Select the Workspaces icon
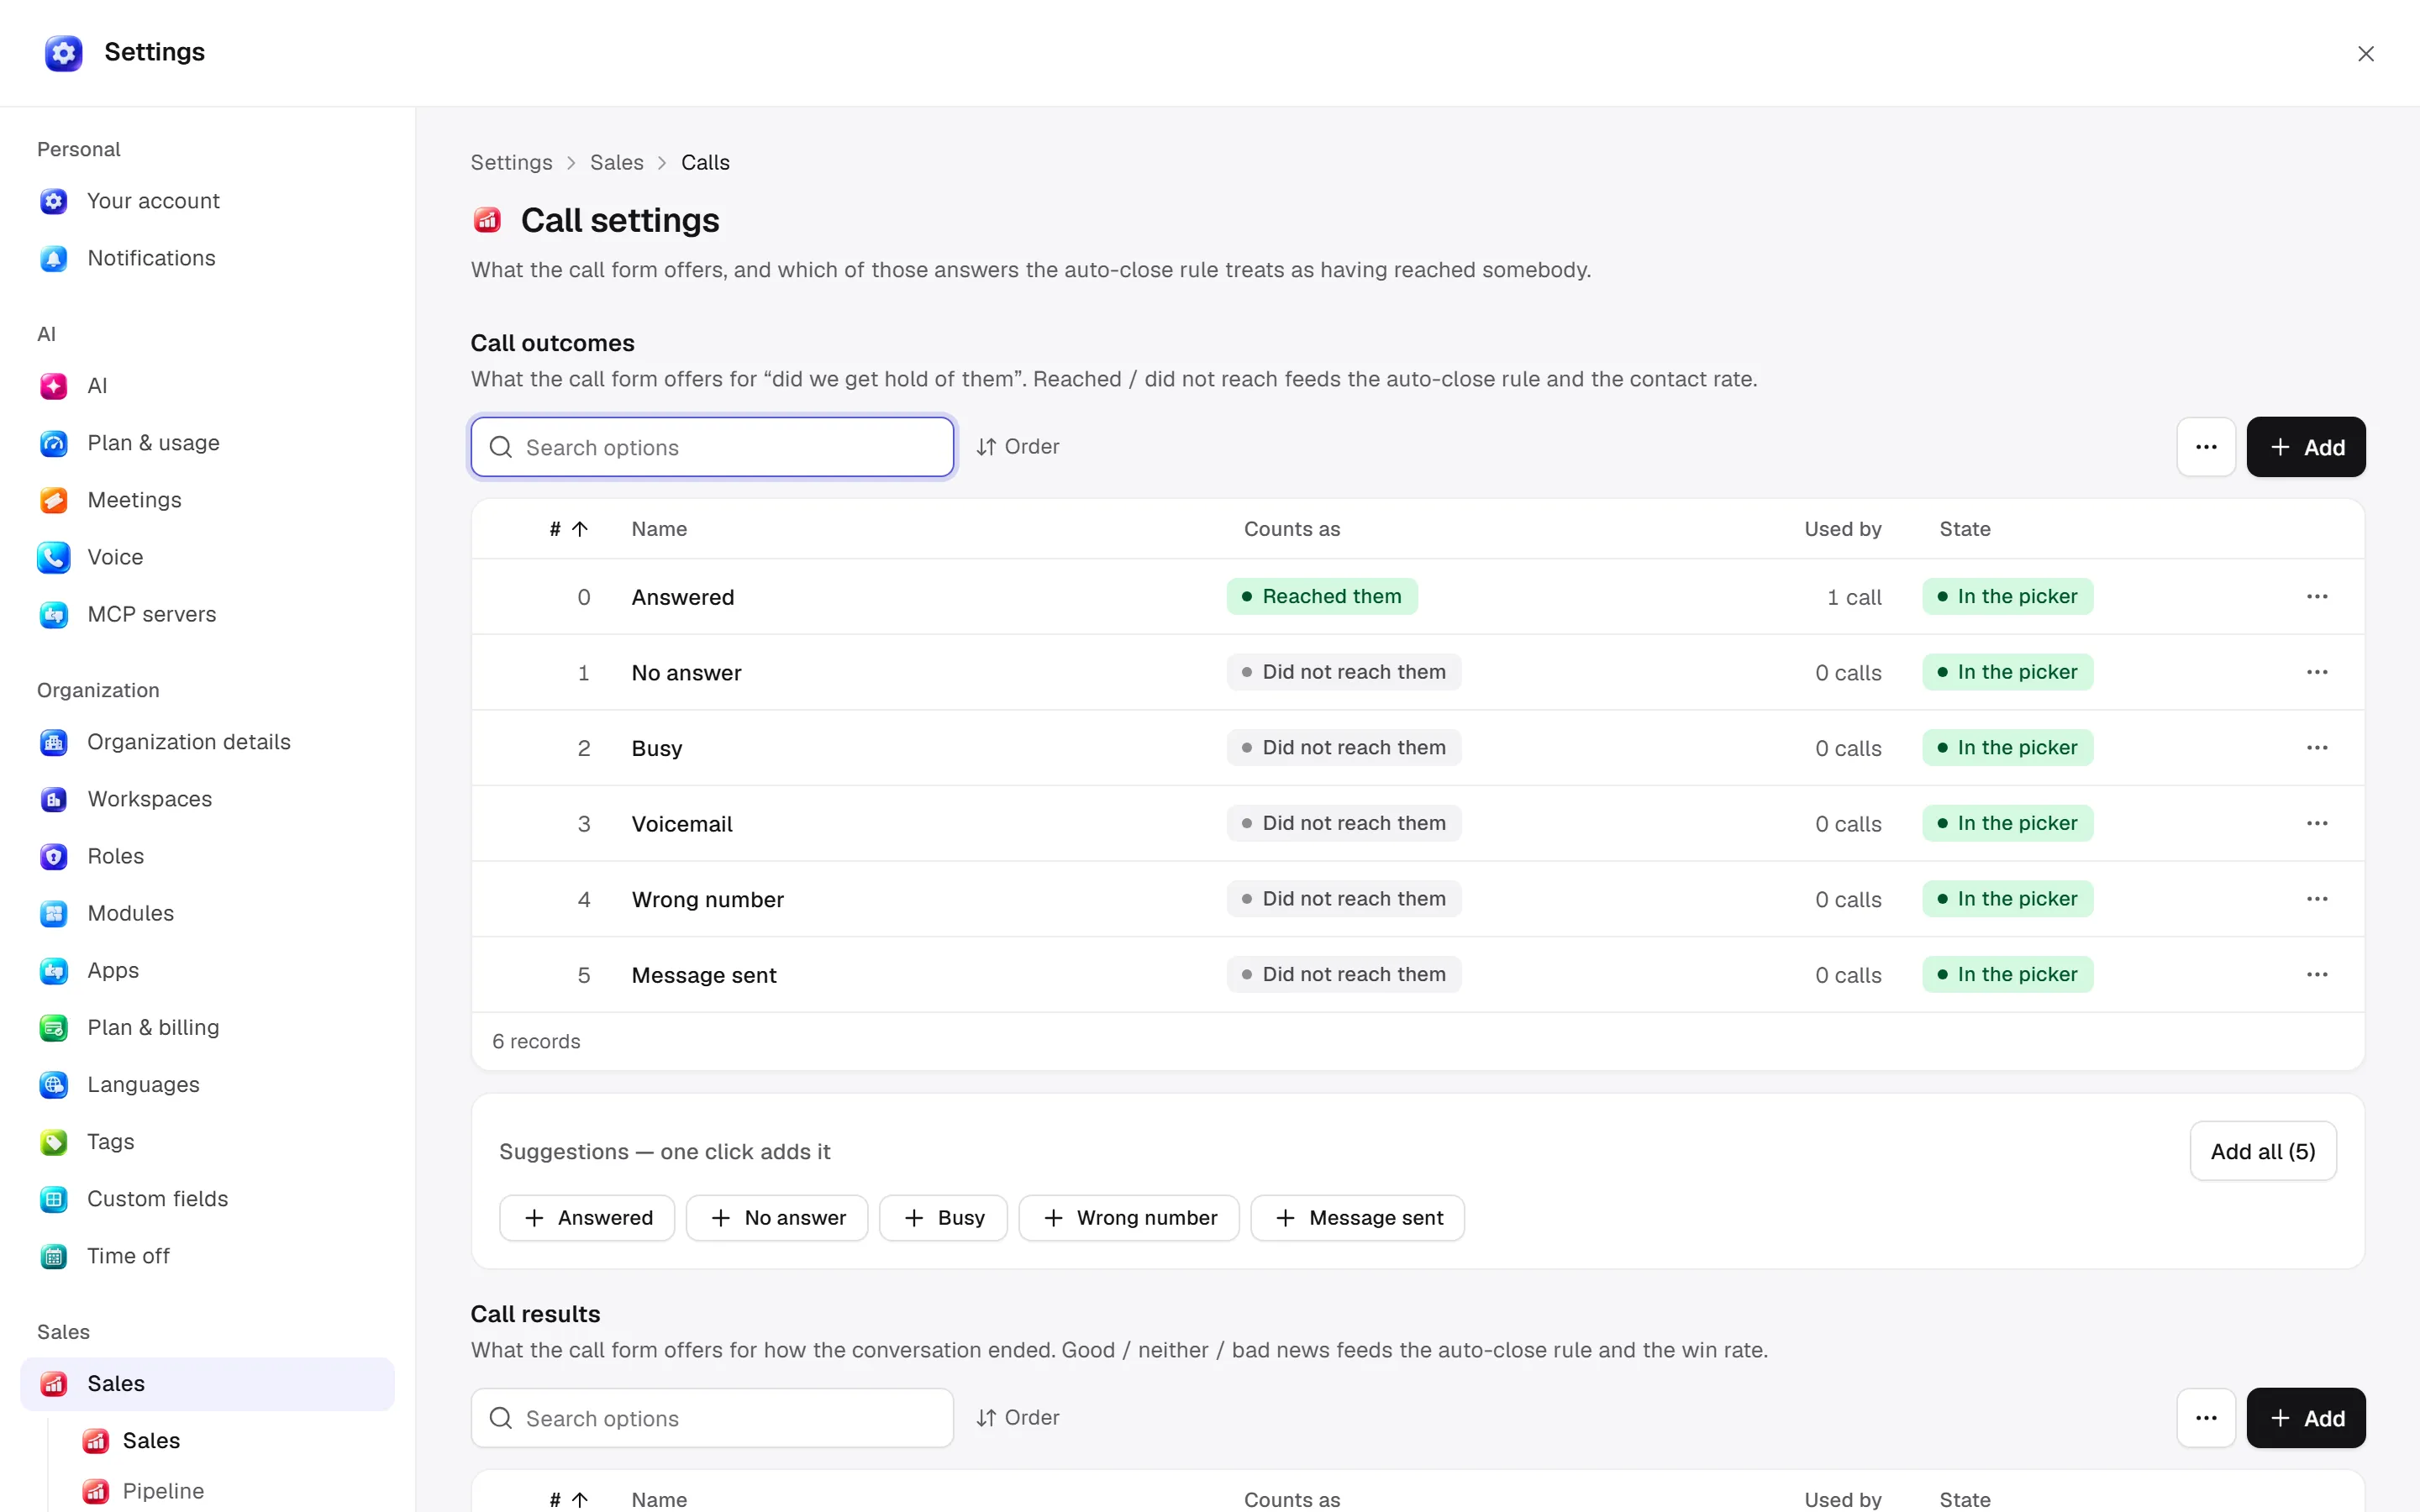This screenshot has width=2420, height=1512. [x=54, y=799]
